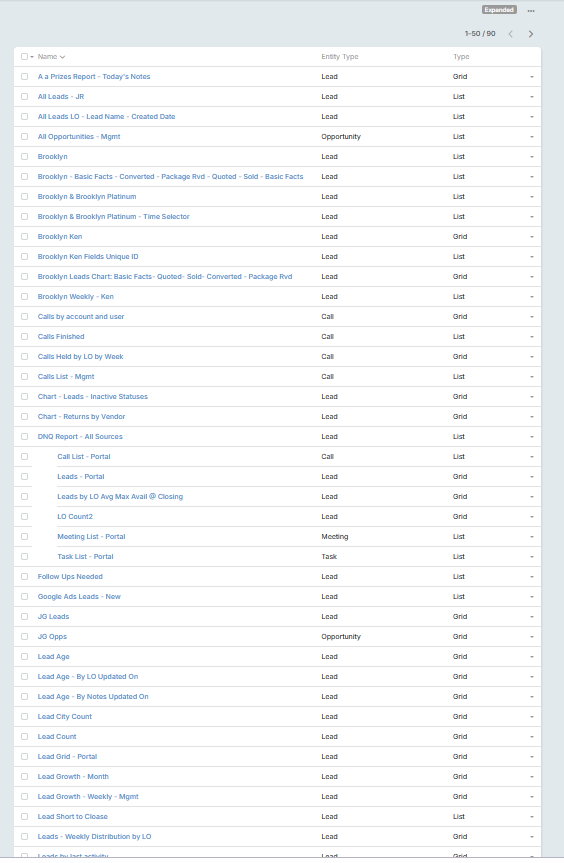Screen dimensions: 564x863
Task: Open Brooklyn & Brooklyn Platinum - Time Selector
Action: [113, 216]
